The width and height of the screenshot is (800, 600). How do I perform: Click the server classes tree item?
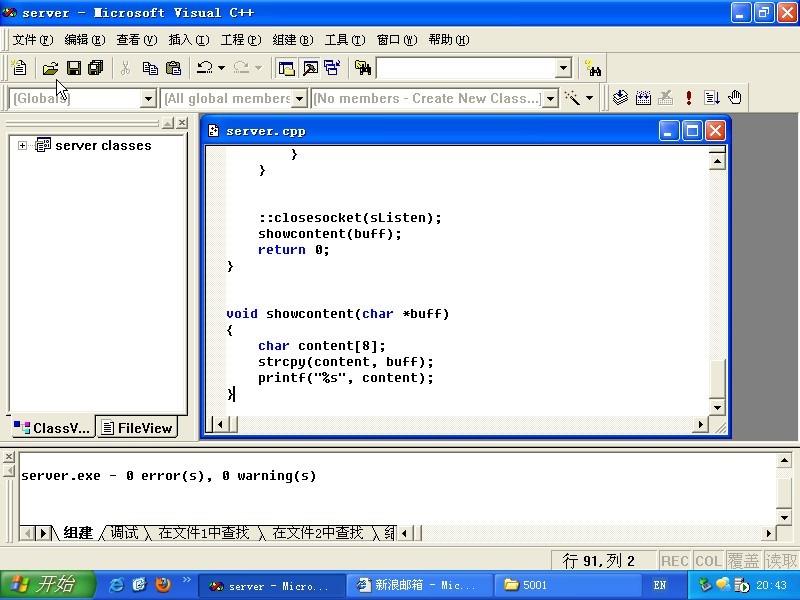103,145
